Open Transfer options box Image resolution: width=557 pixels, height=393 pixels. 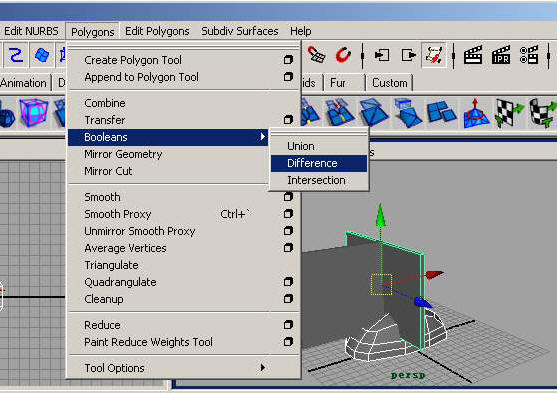click(288, 120)
